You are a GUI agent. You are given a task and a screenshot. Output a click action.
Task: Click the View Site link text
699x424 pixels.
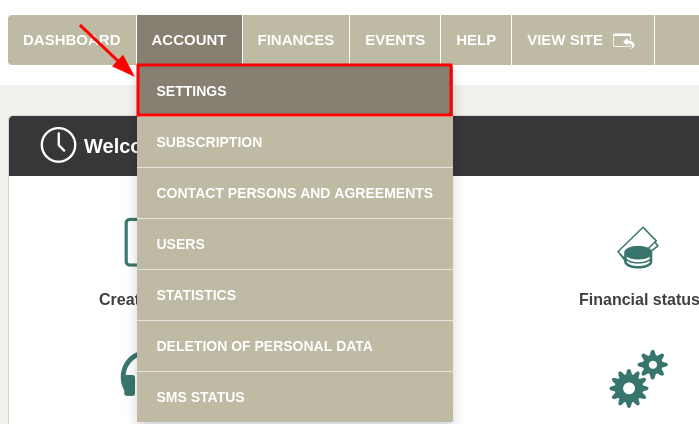pos(565,40)
